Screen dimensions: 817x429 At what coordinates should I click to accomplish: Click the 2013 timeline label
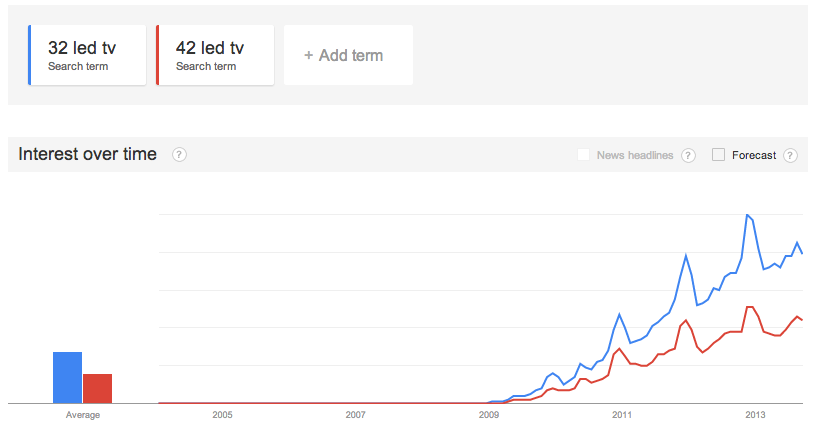pyautogui.click(x=755, y=414)
